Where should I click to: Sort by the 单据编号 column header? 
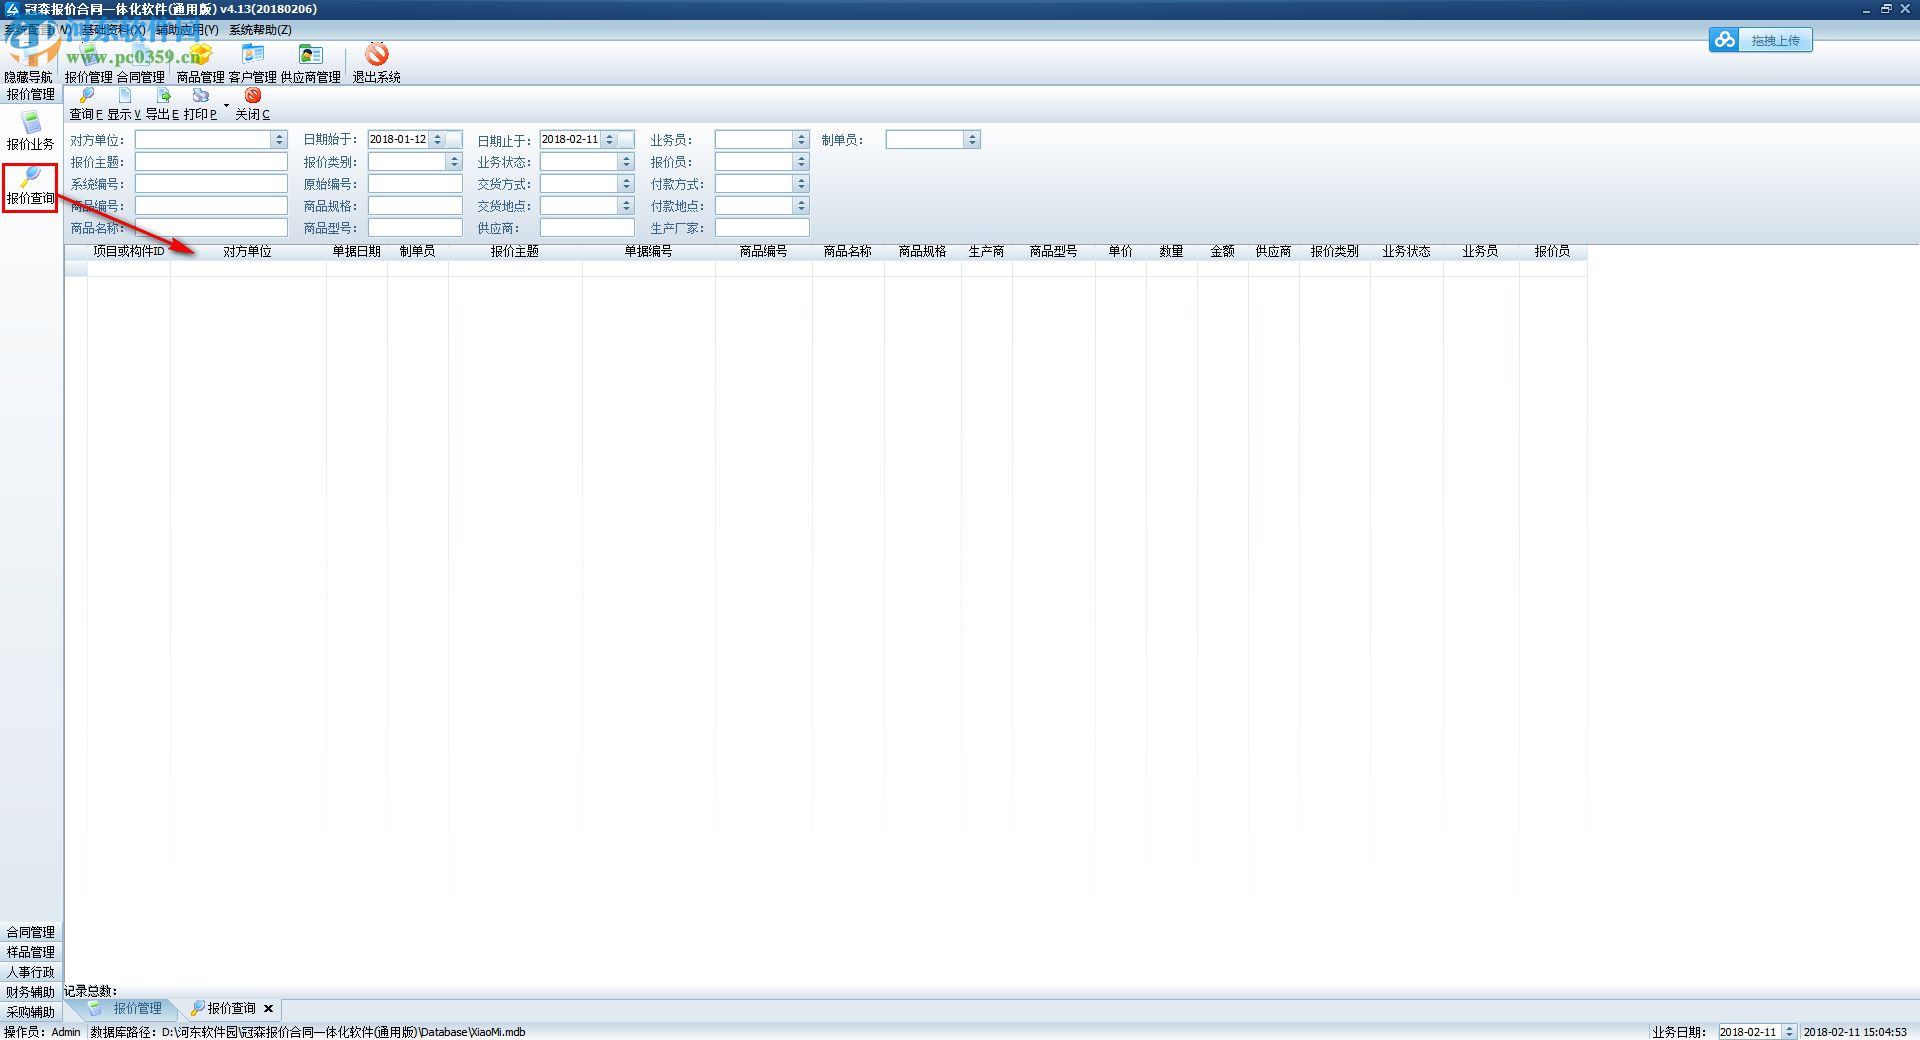[x=649, y=252]
